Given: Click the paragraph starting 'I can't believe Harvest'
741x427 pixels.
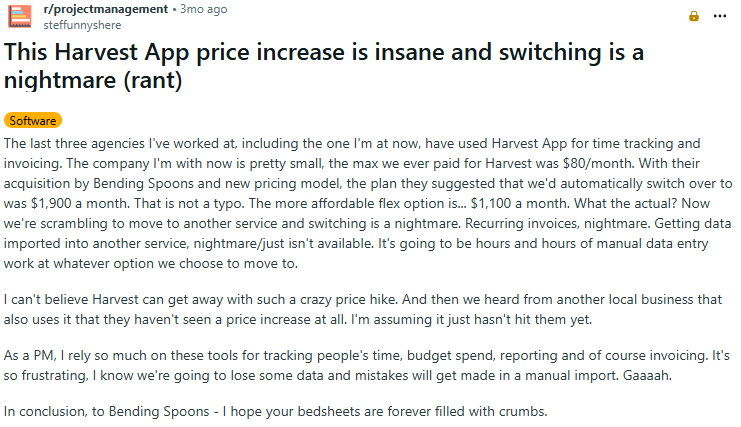Looking at the screenshot, I should click(363, 309).
